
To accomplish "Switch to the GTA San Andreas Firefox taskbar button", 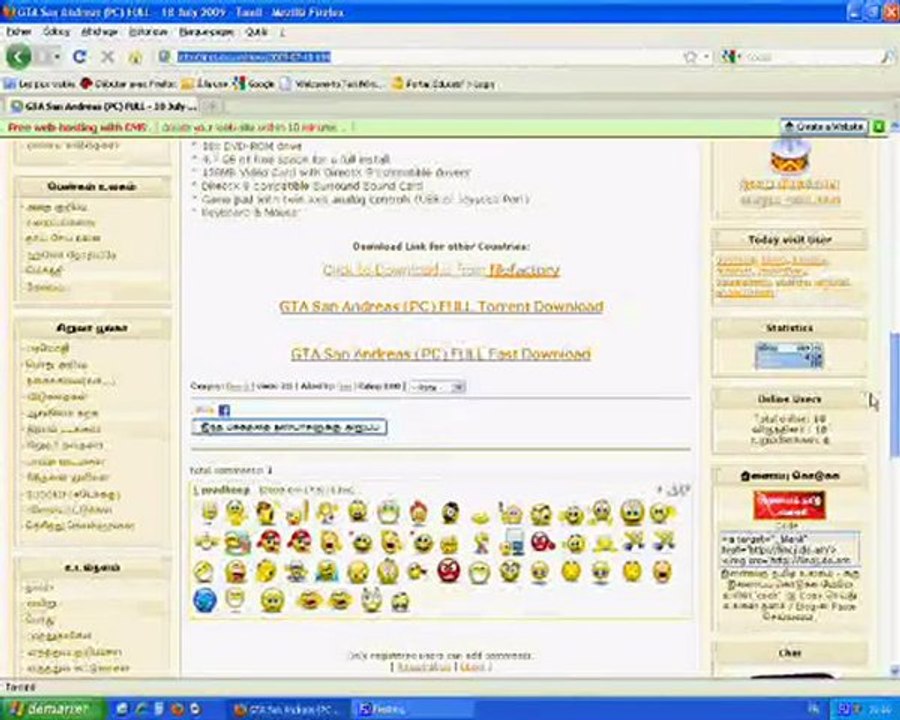I will (x=287, y=710).
